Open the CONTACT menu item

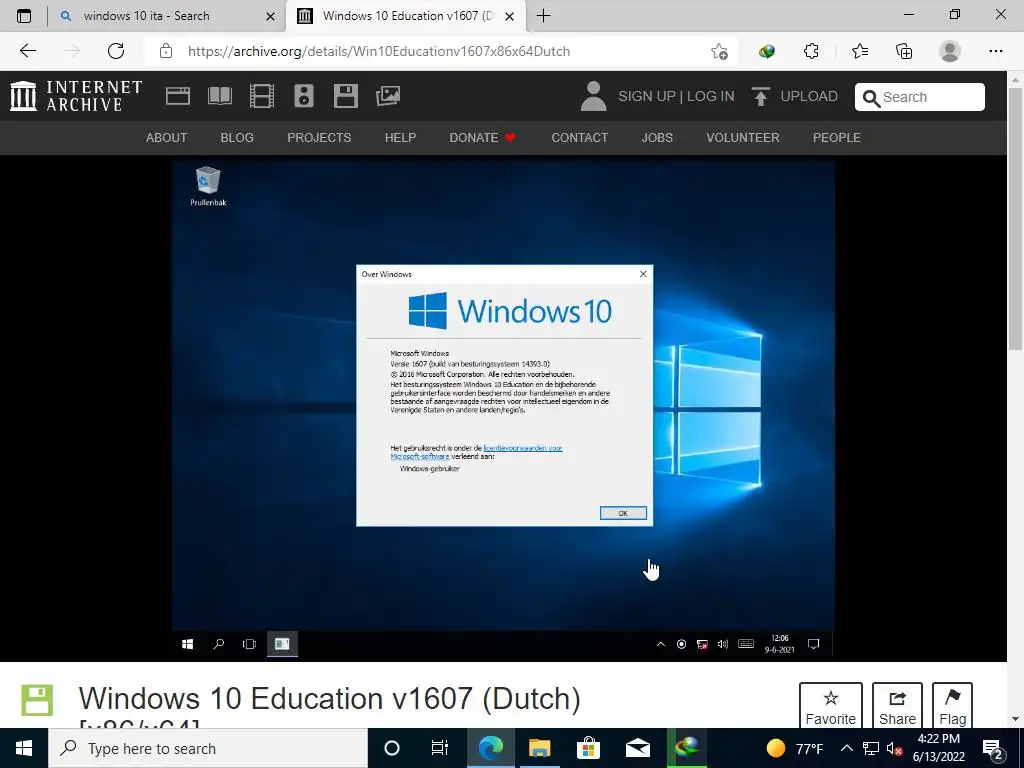pos(579,138)
